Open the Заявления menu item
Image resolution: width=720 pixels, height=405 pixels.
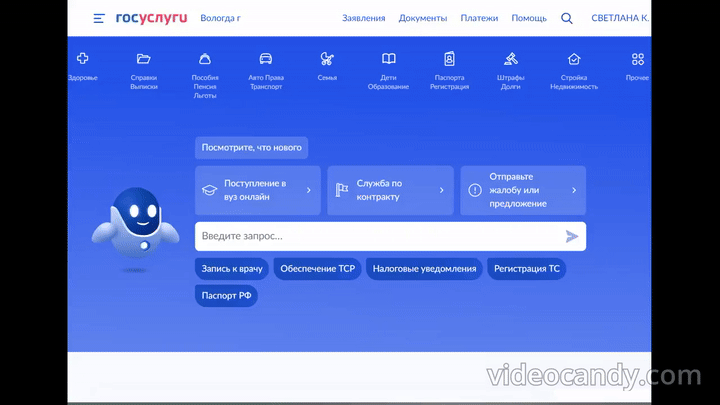(363, 18)
